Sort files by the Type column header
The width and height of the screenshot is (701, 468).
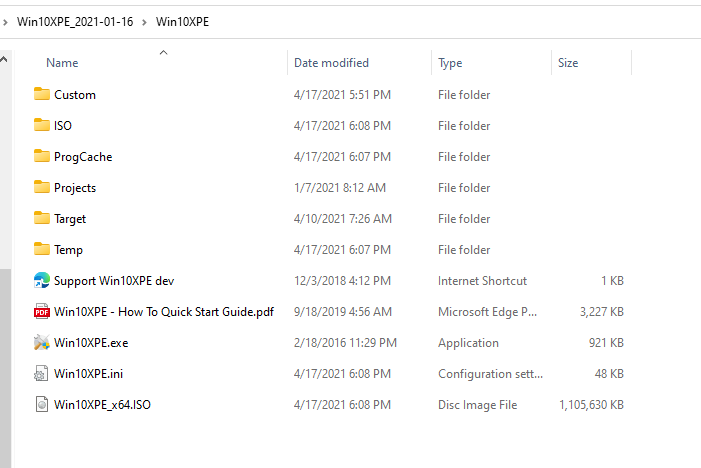[450, 63]
